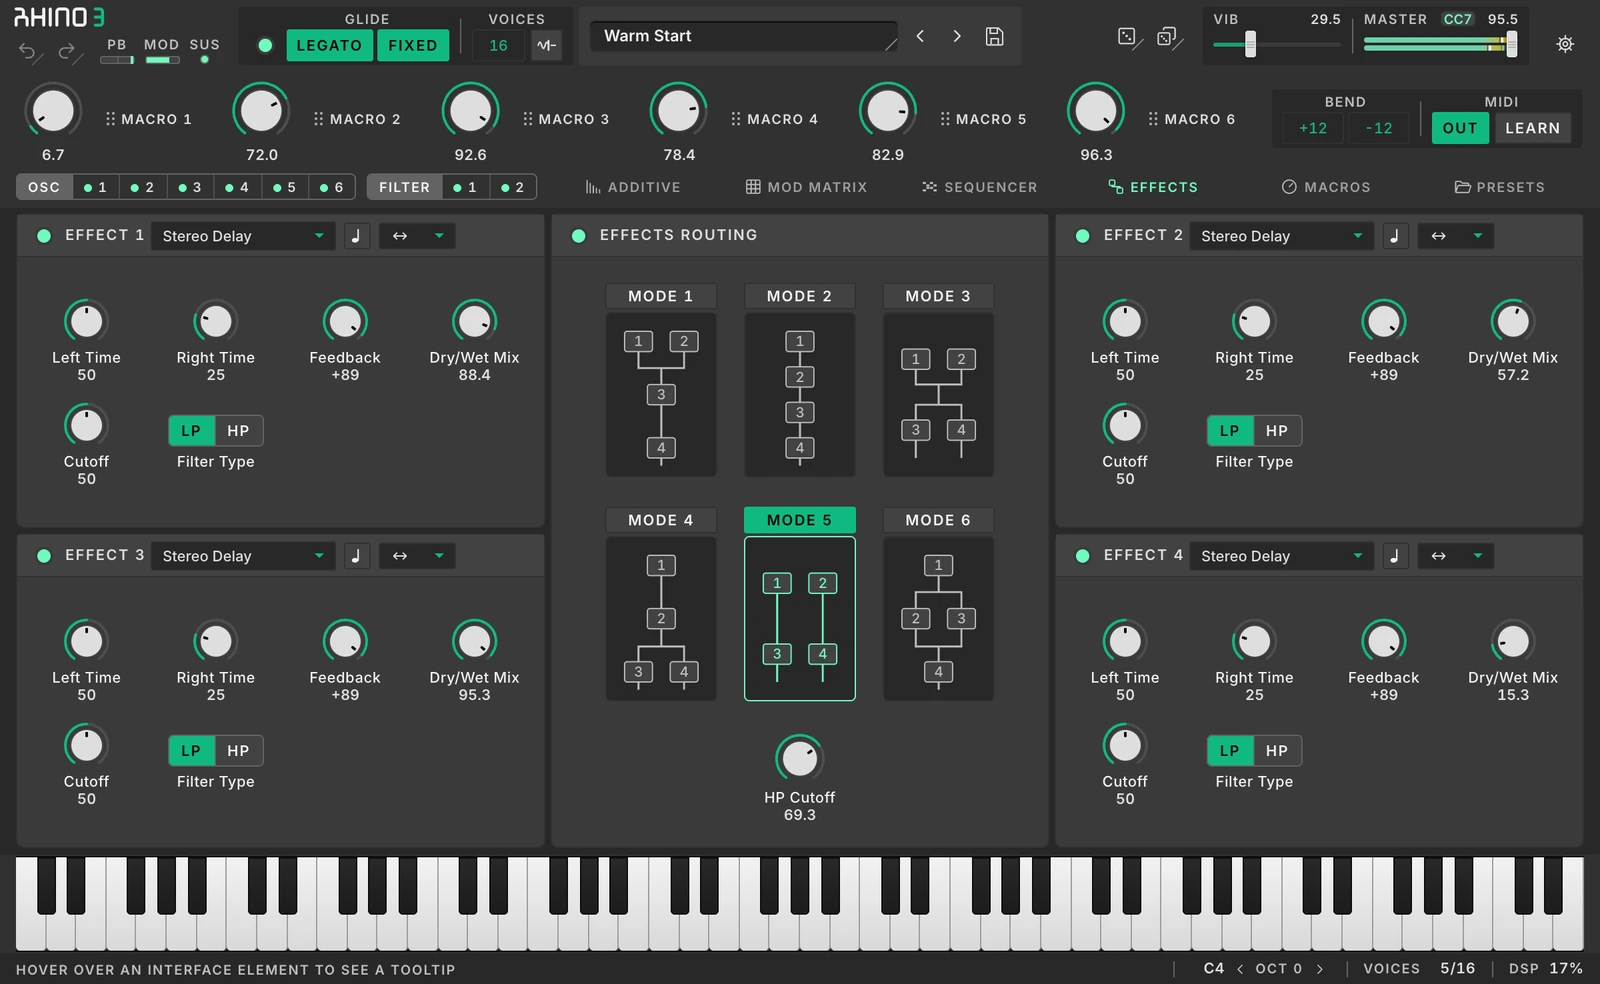The width and height of the screenshot is (1600, 984).
Task: Select oscillator 3 tab
Action: point(190,187)
